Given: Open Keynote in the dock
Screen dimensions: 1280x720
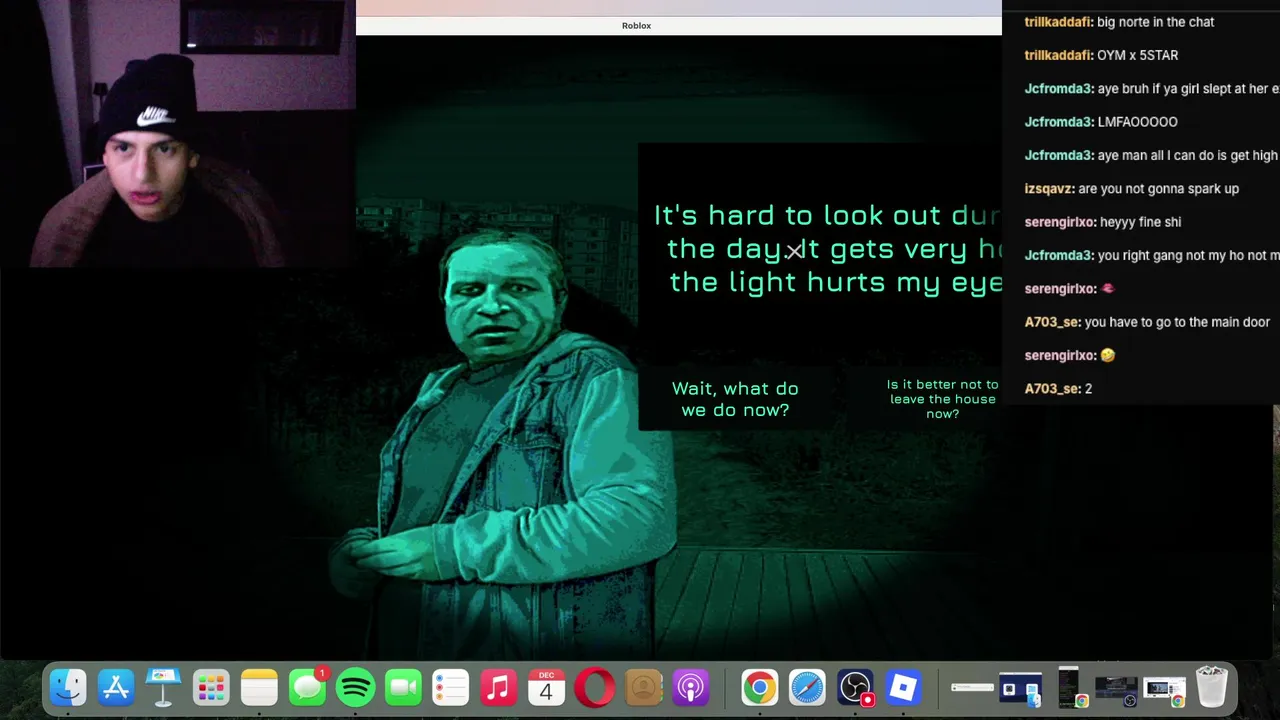Looking at the screenshot, I should [163, 688].
